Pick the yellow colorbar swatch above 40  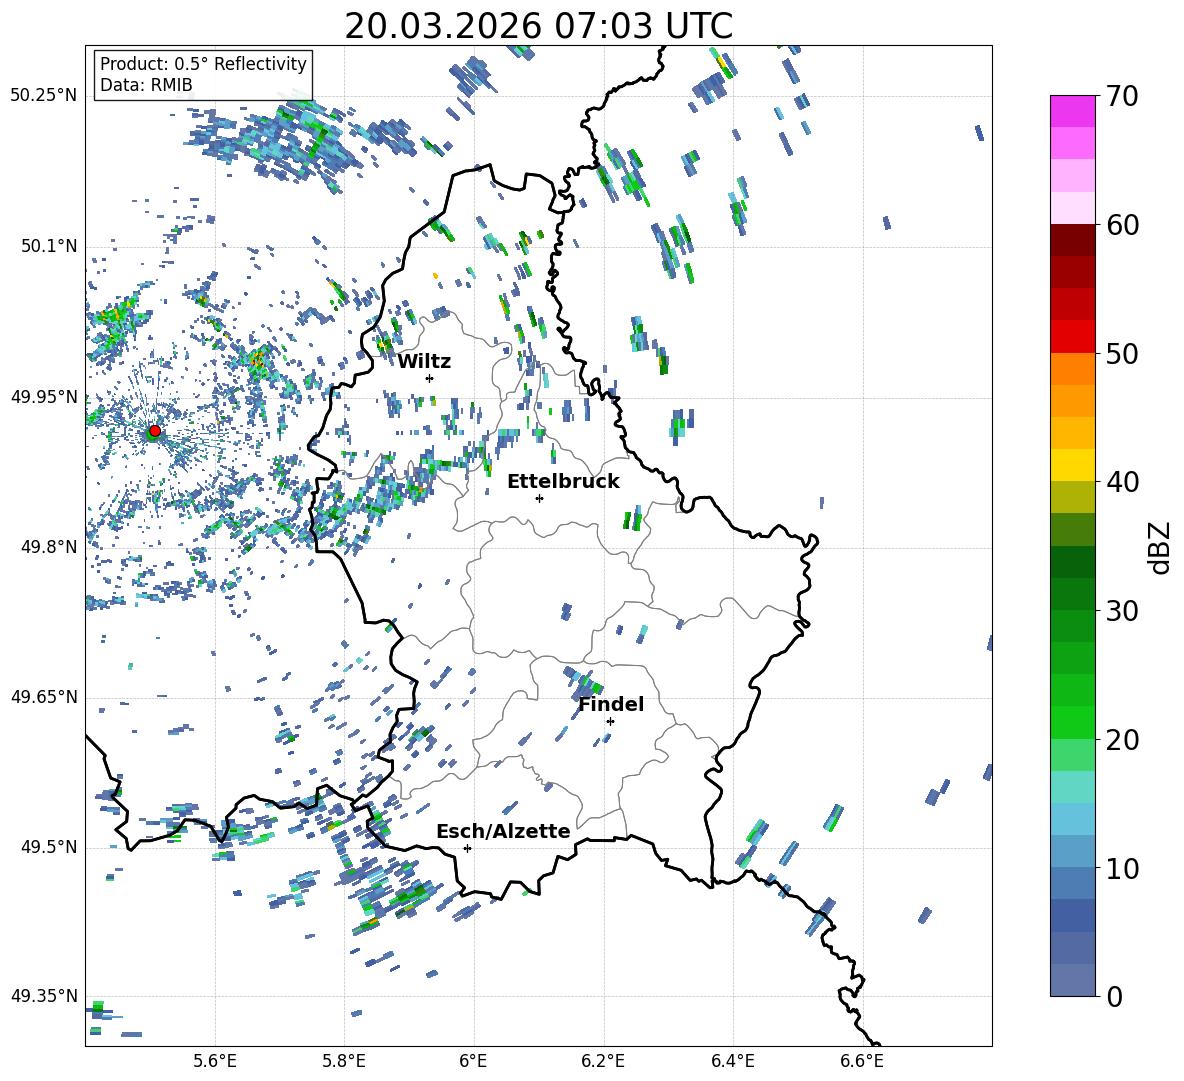1073,465
